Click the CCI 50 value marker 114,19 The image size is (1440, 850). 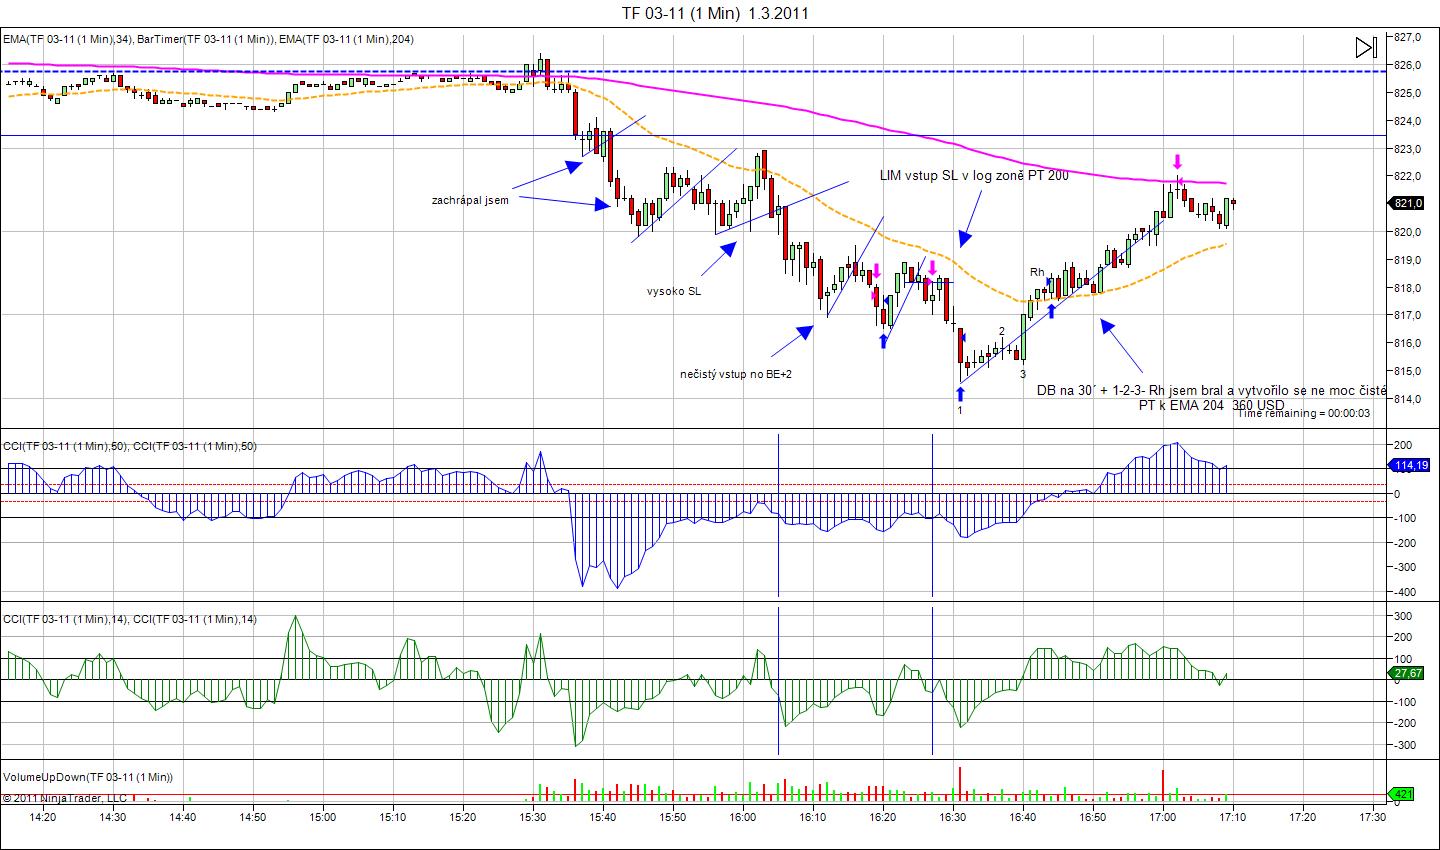coord(1407,465)
